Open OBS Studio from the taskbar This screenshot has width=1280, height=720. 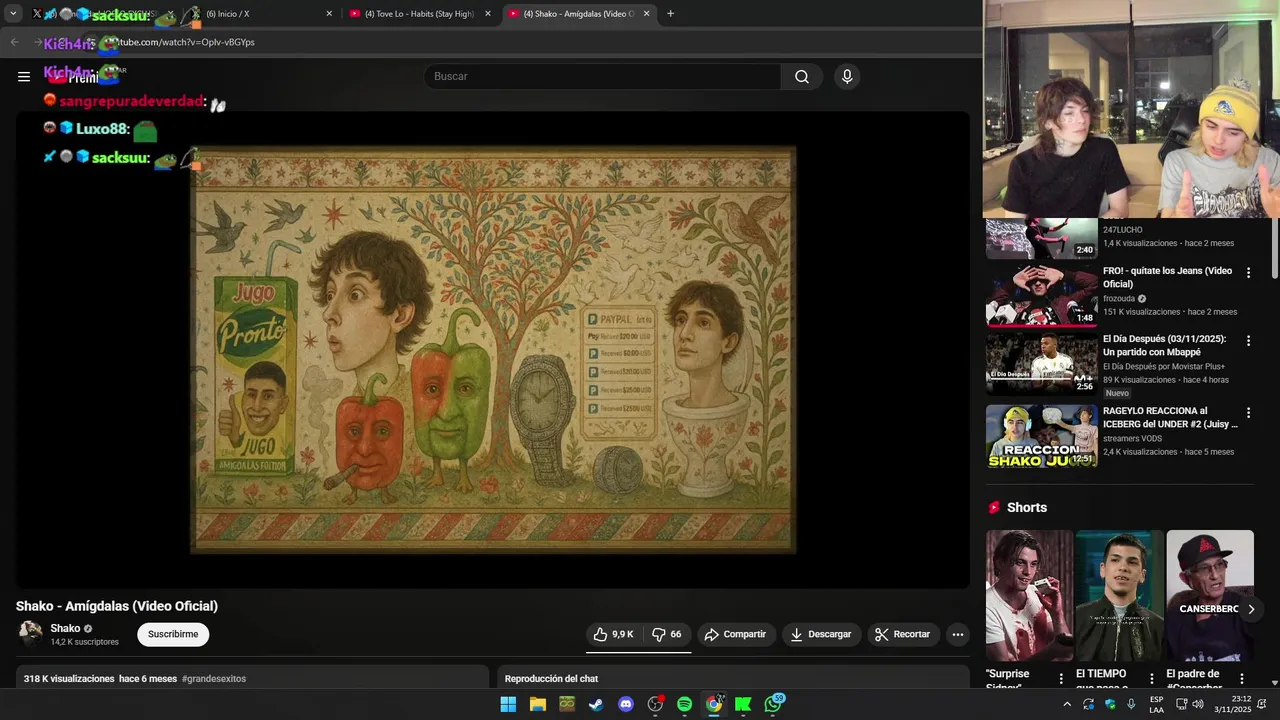(655, 704)
